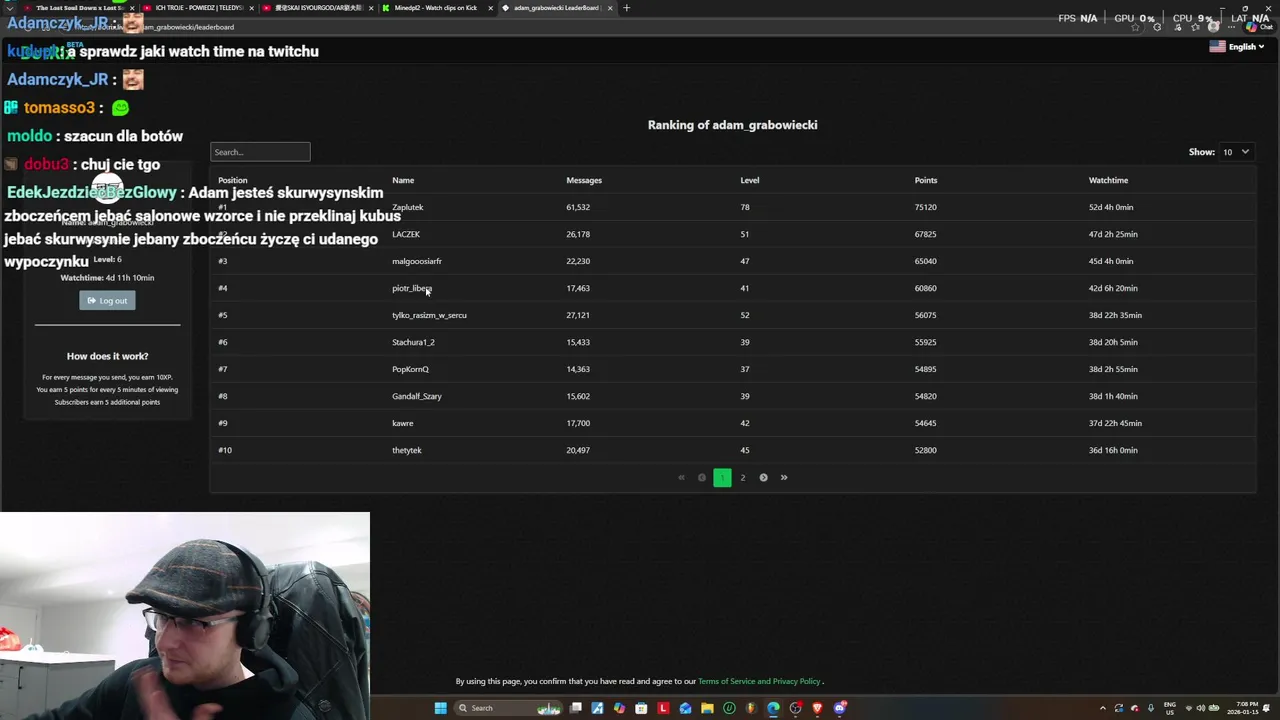
Task: Click the taskbar clock showing 7:08 PM
Action: coord(1243,708)
